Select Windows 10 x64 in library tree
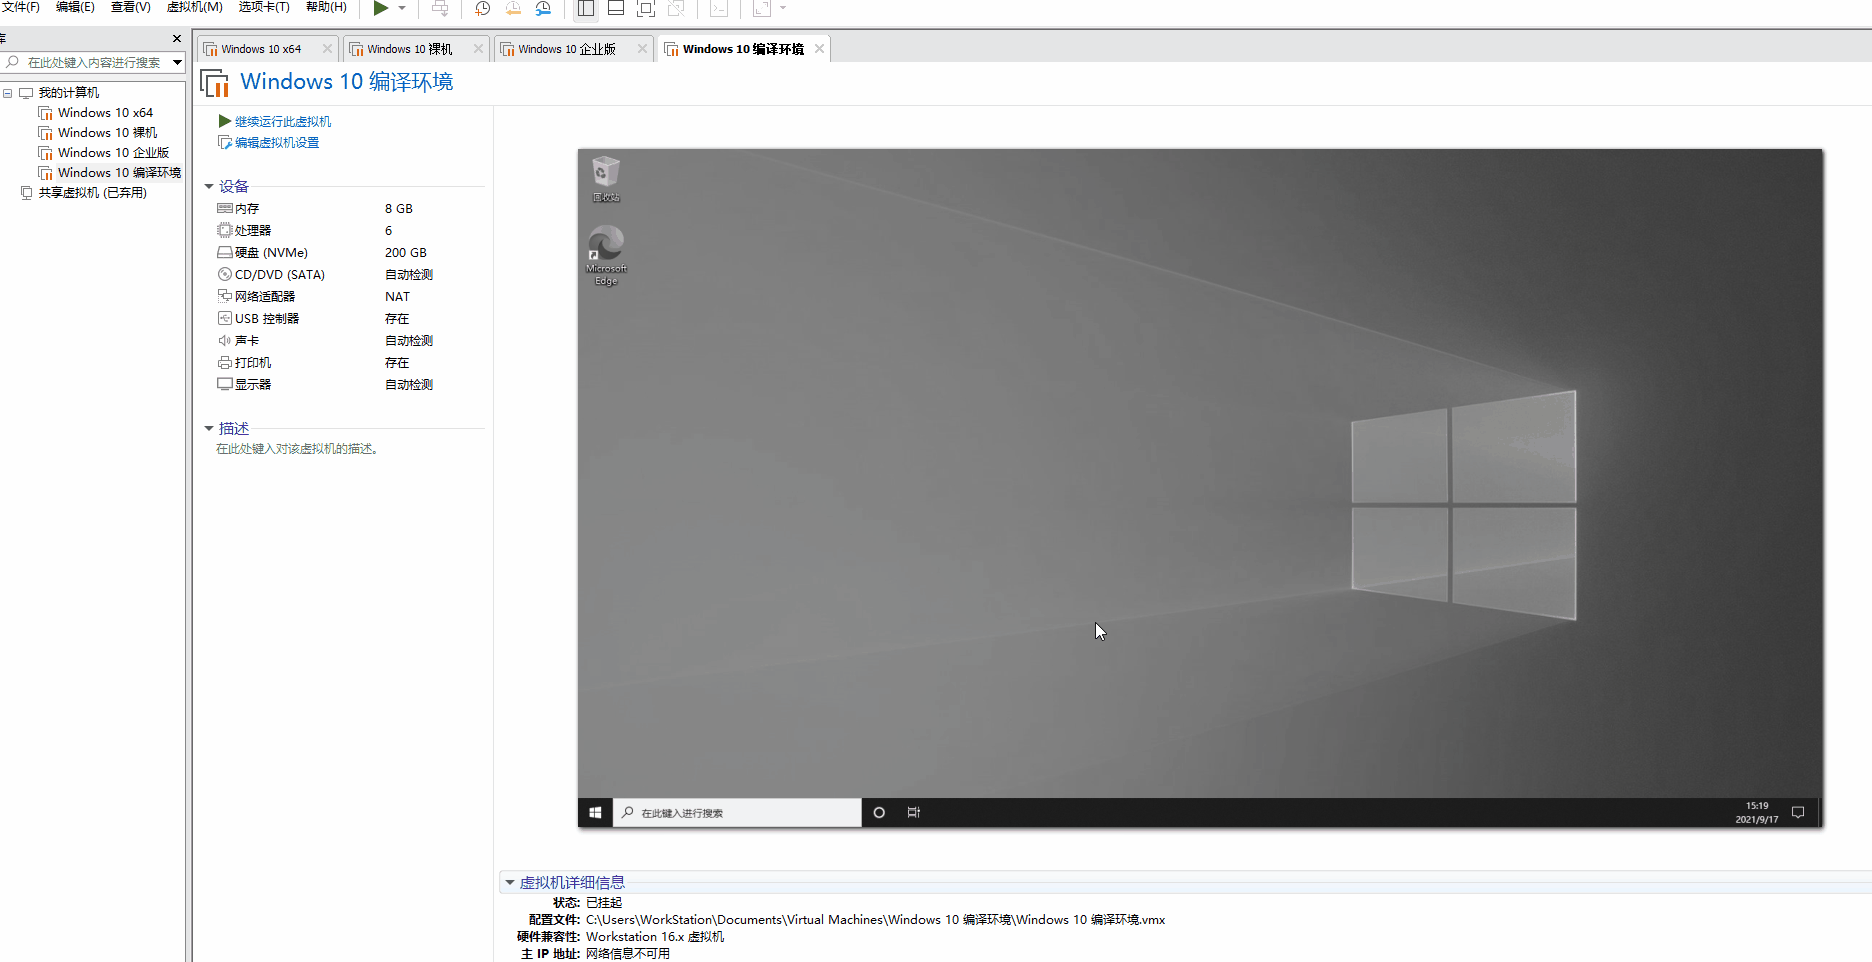1872x962 pixels. pos(105,113)
